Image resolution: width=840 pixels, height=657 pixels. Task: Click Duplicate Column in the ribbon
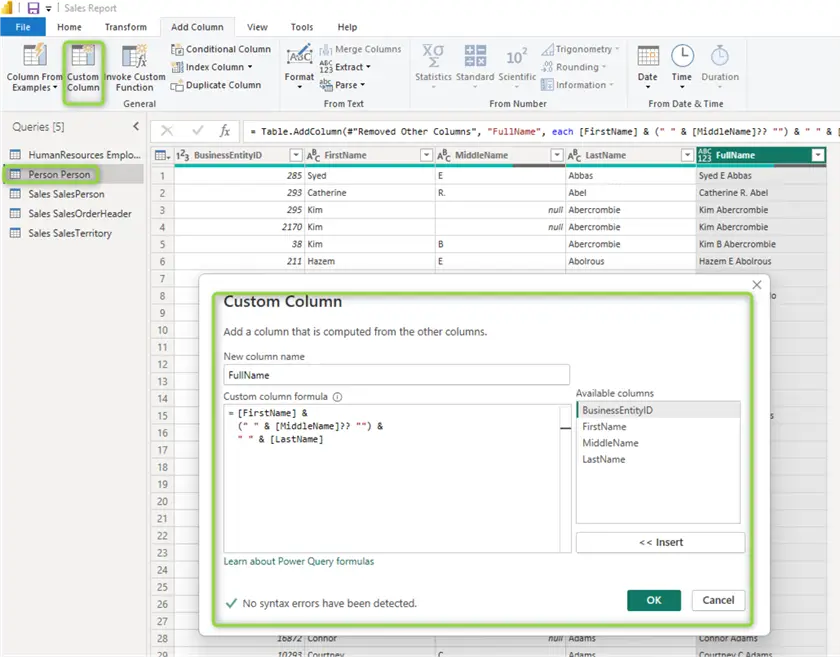point(216,85)
